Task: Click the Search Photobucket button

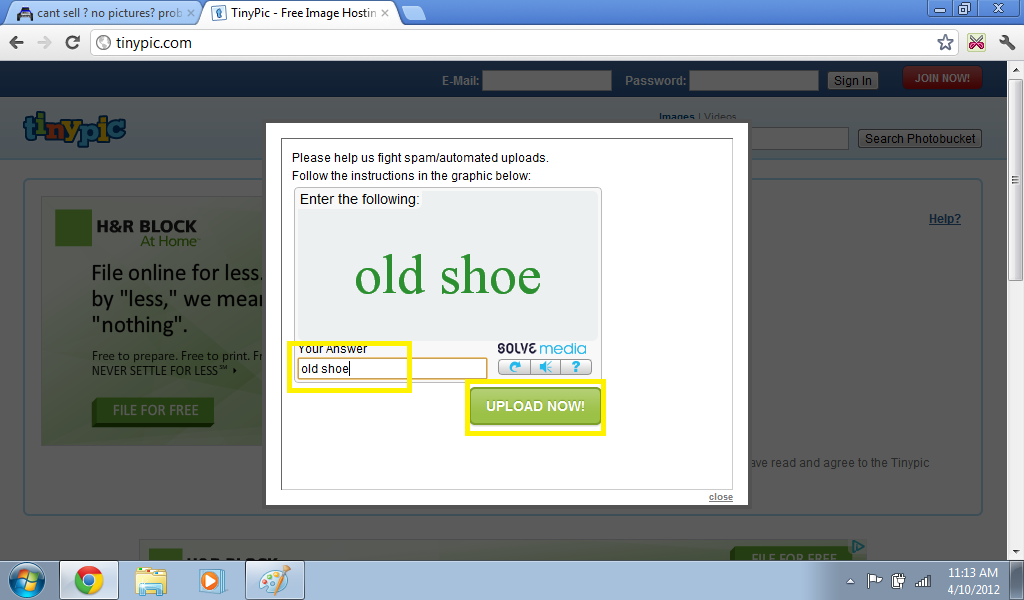Action: (x=919, y=139)
